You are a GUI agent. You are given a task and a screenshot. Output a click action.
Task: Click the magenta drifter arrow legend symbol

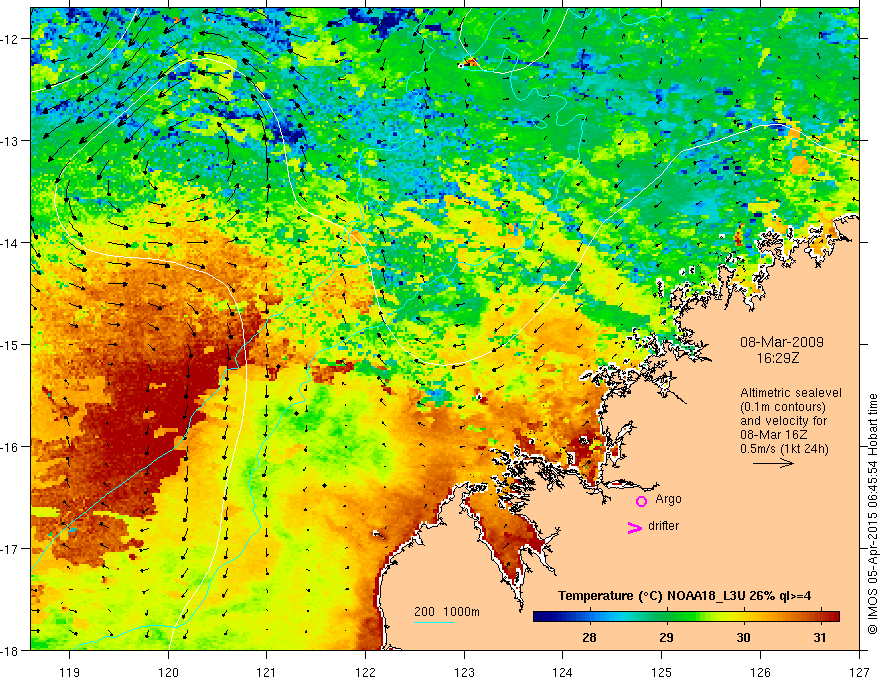point(634,527)
